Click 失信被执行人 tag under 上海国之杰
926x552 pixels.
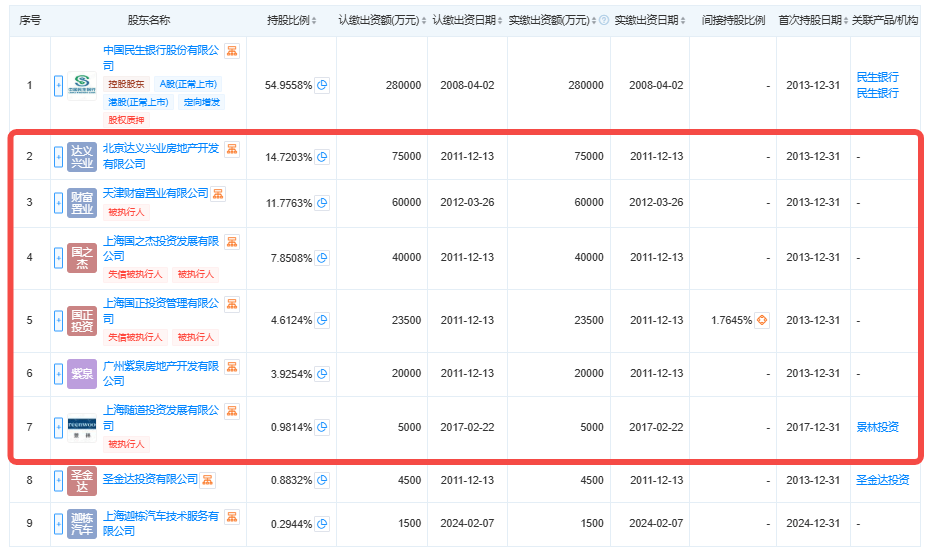tap(133, 274)
